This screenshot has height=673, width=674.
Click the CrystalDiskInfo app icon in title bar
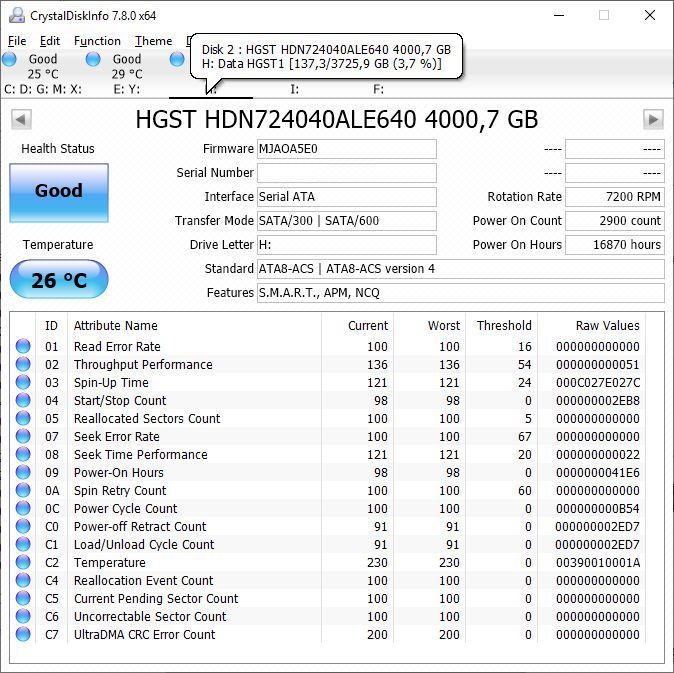17,15
